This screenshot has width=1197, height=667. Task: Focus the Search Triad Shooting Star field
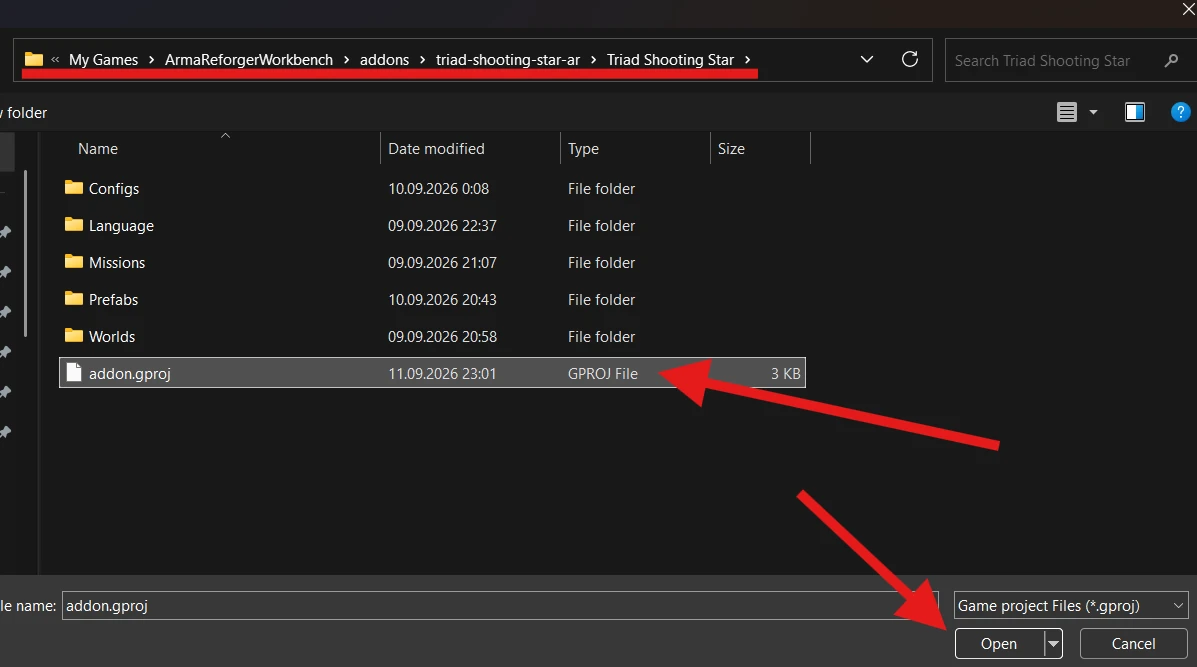(1070, 60)
